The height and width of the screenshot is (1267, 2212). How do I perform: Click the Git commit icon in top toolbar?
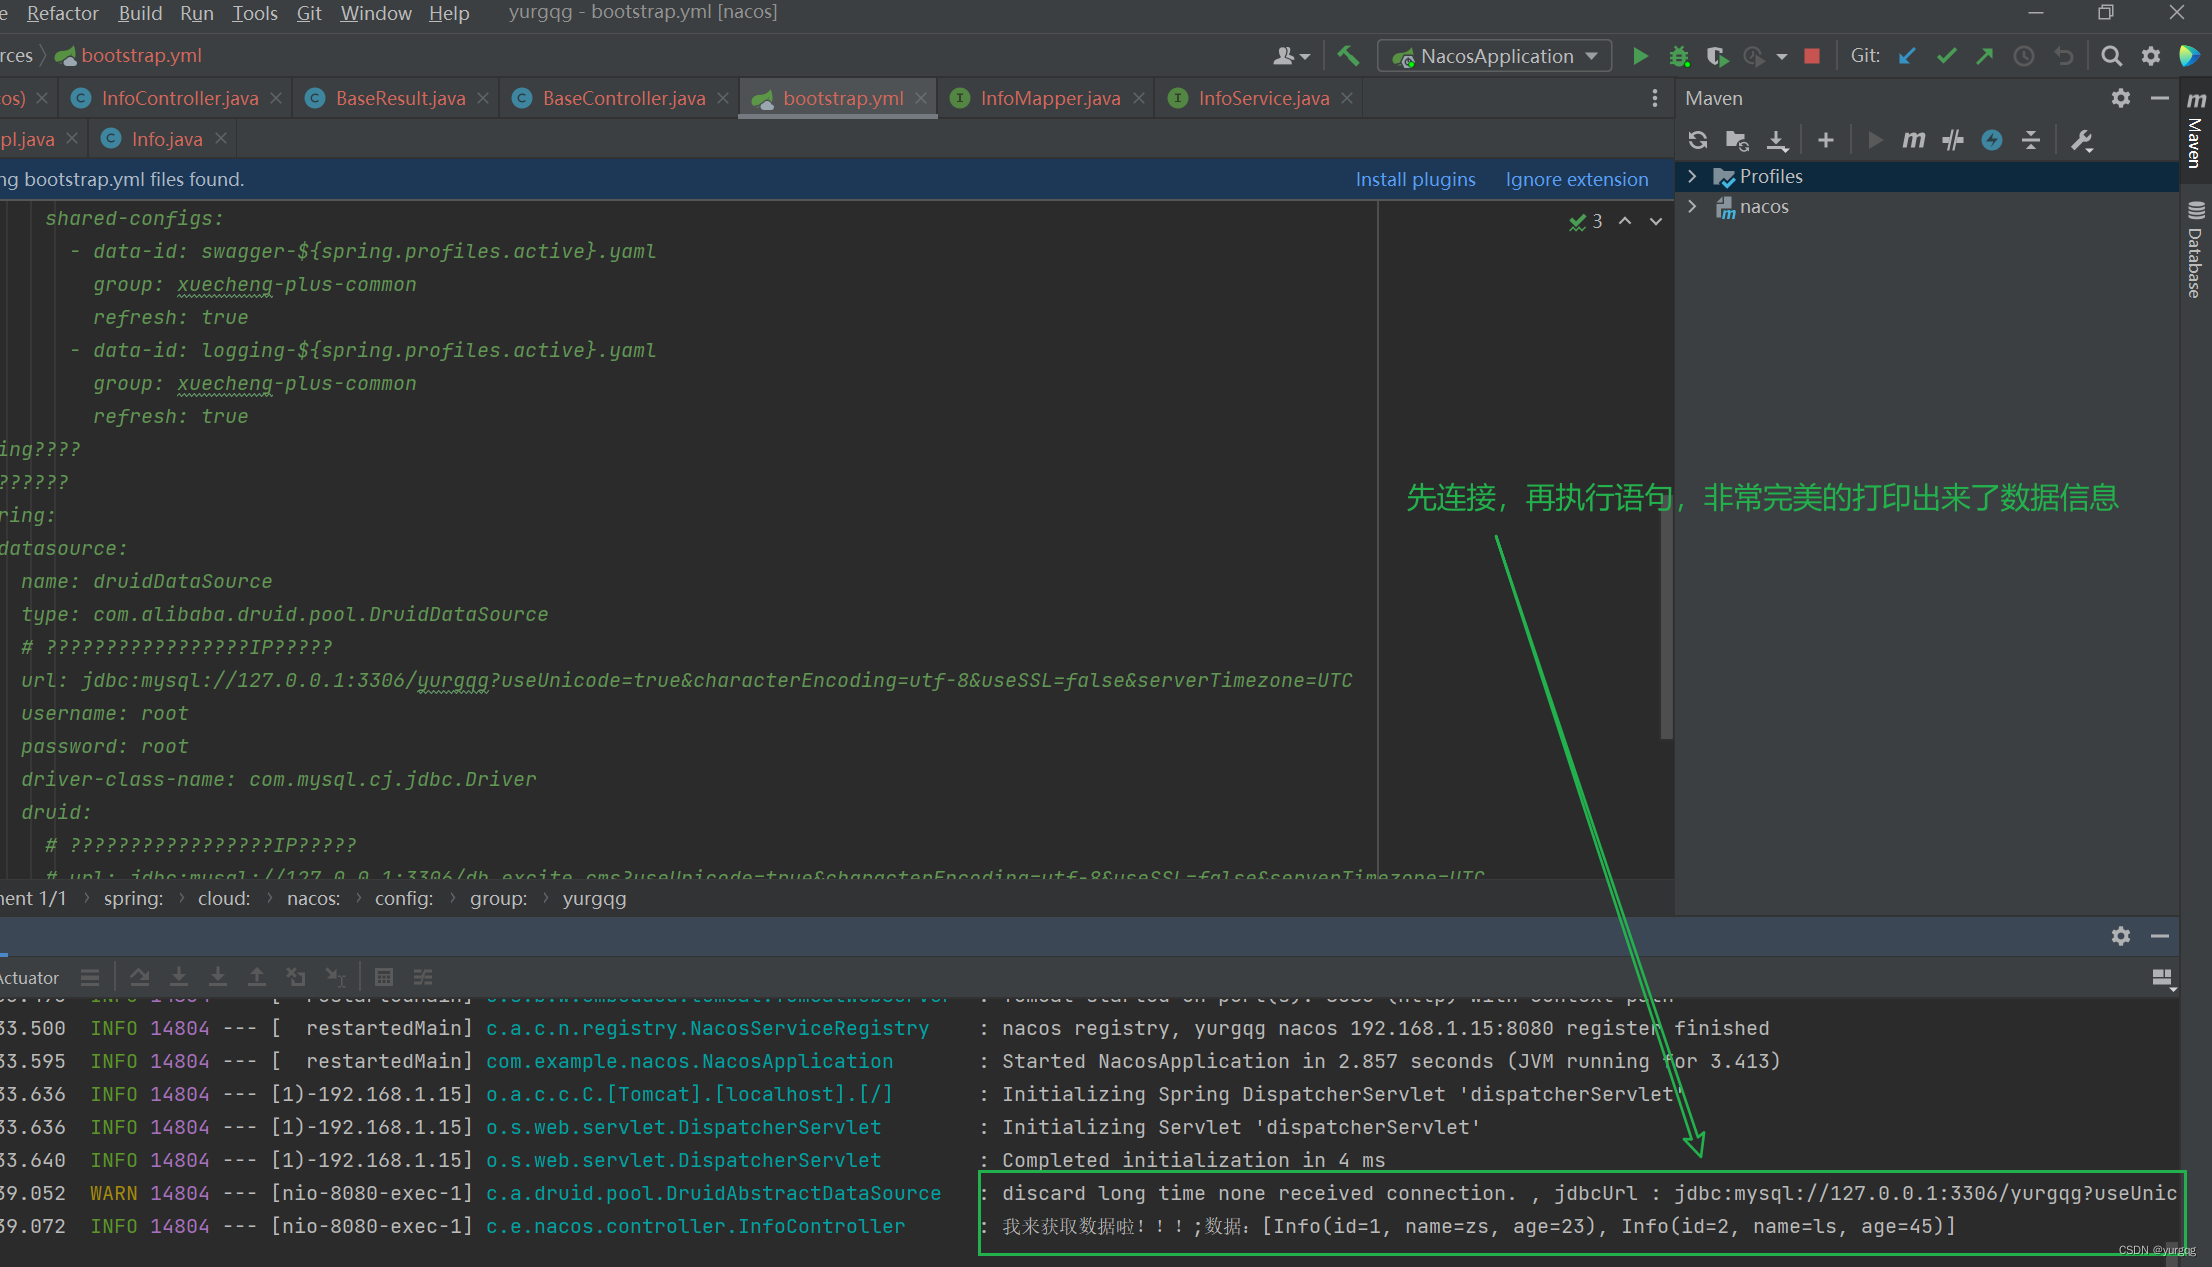click(x=1945, y=56)
